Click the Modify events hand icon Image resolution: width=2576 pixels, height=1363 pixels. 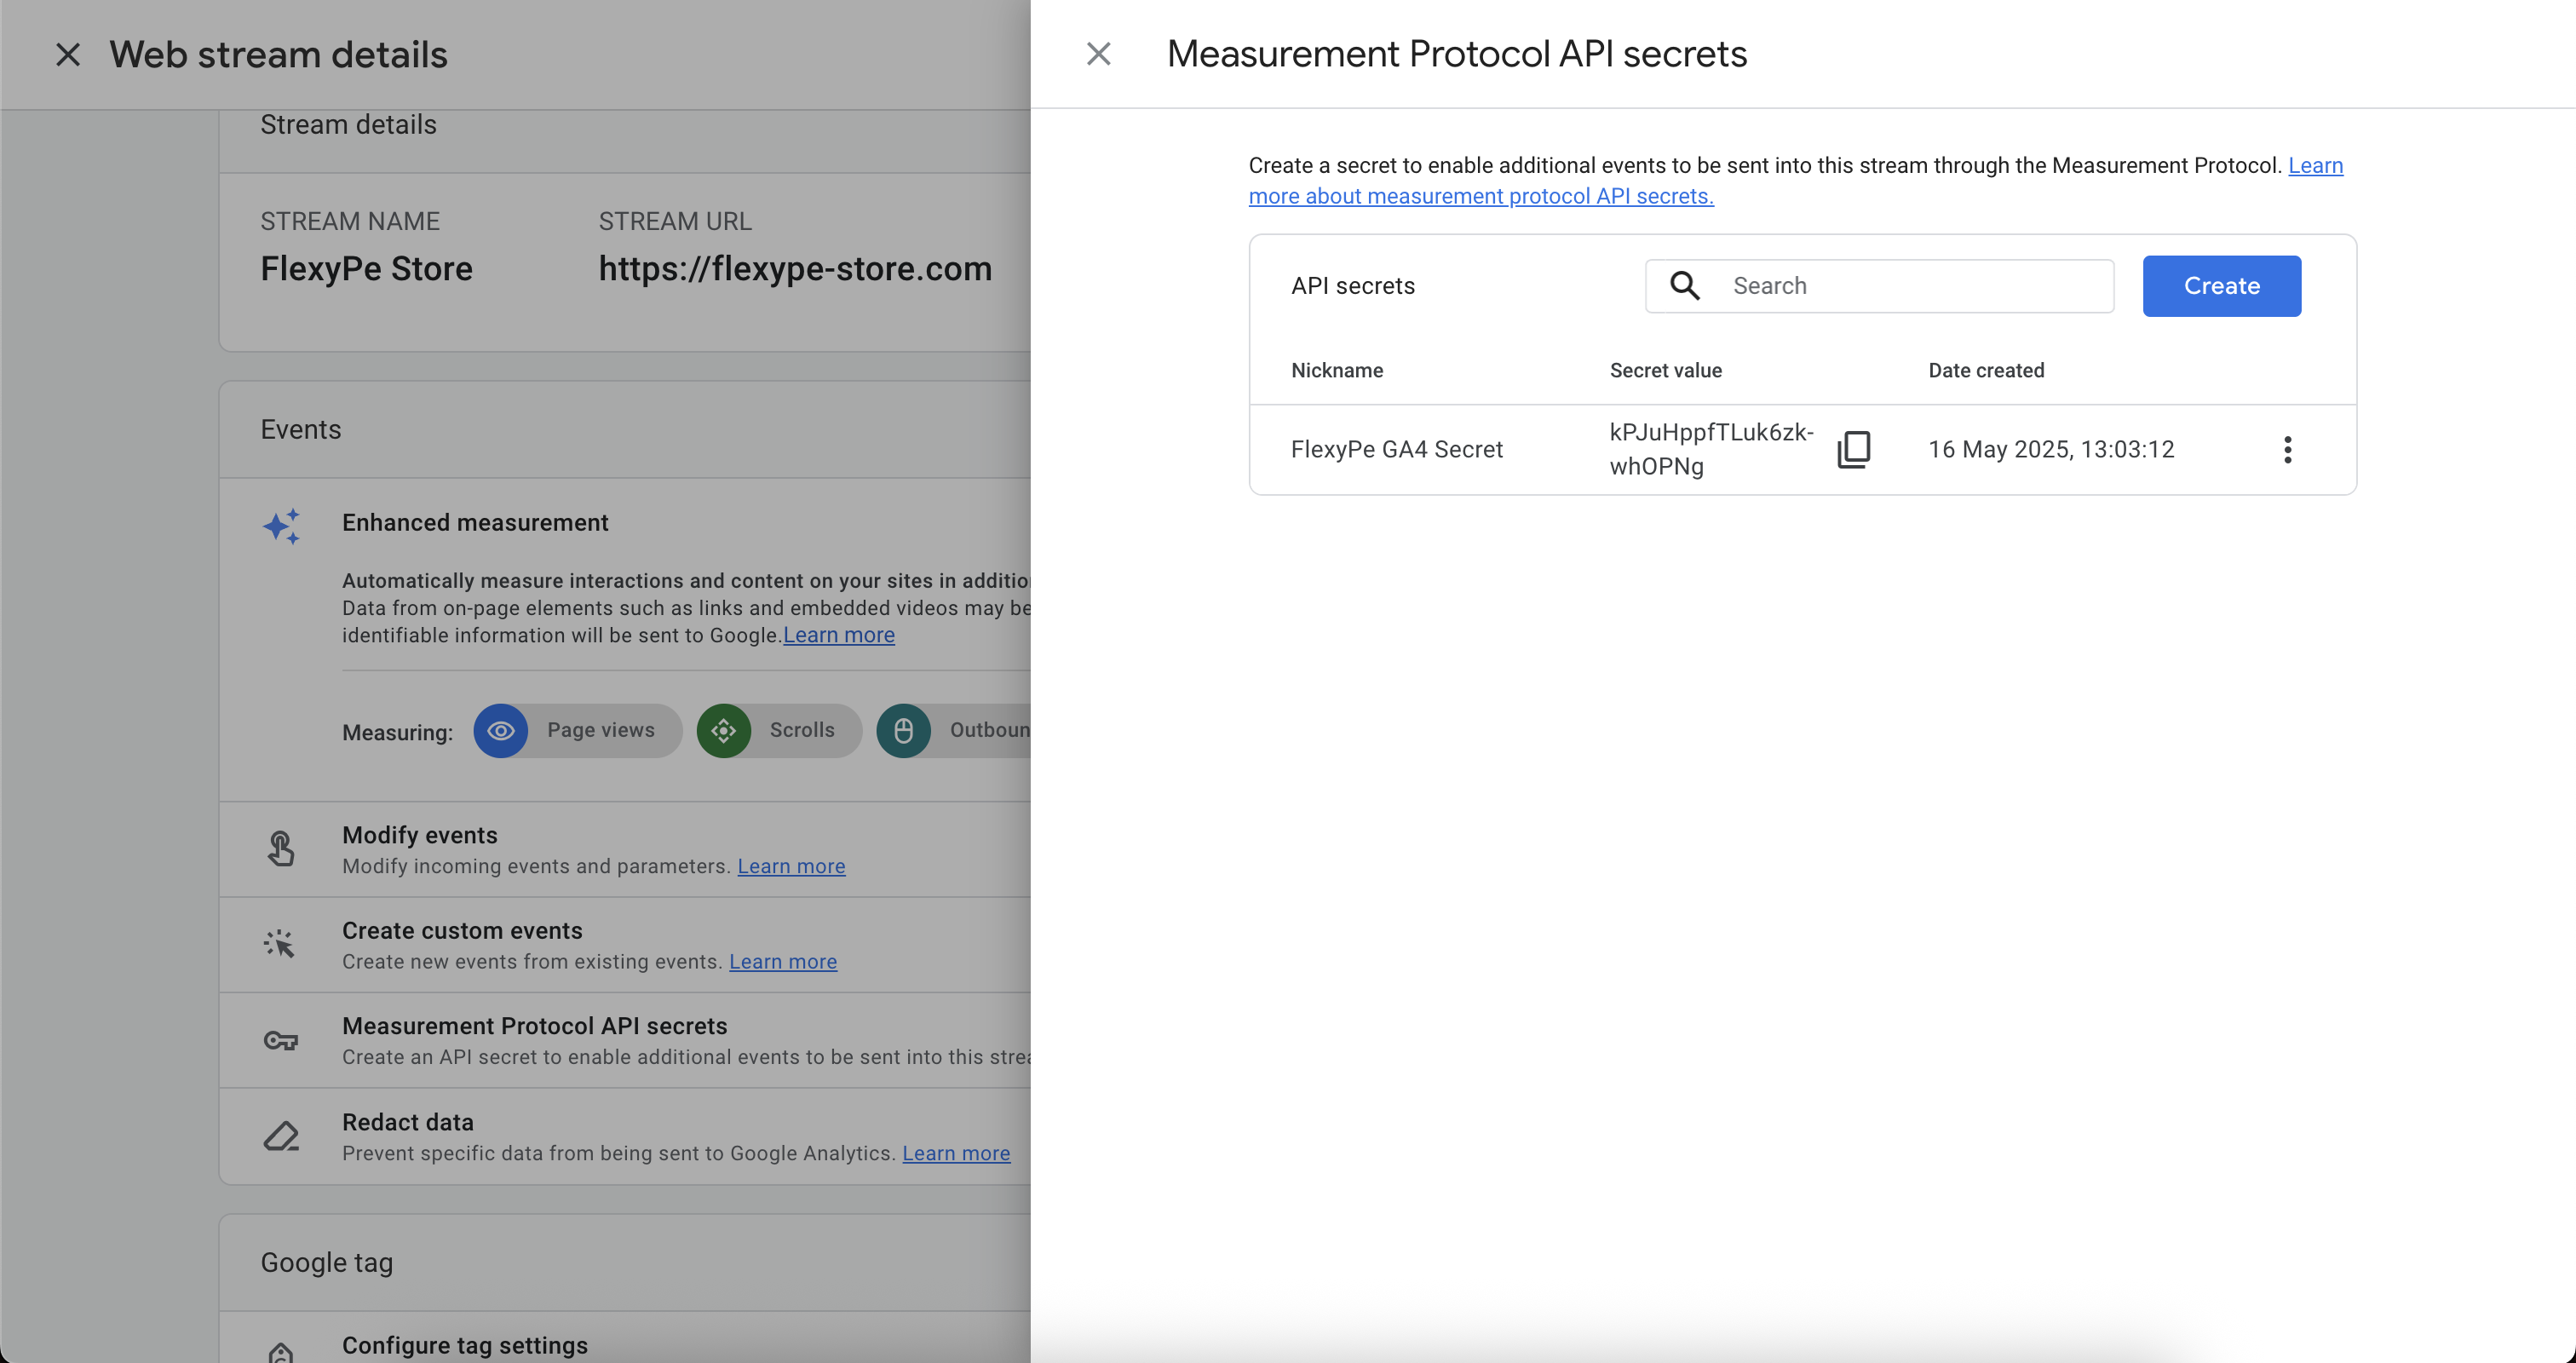tap(281, 849)
